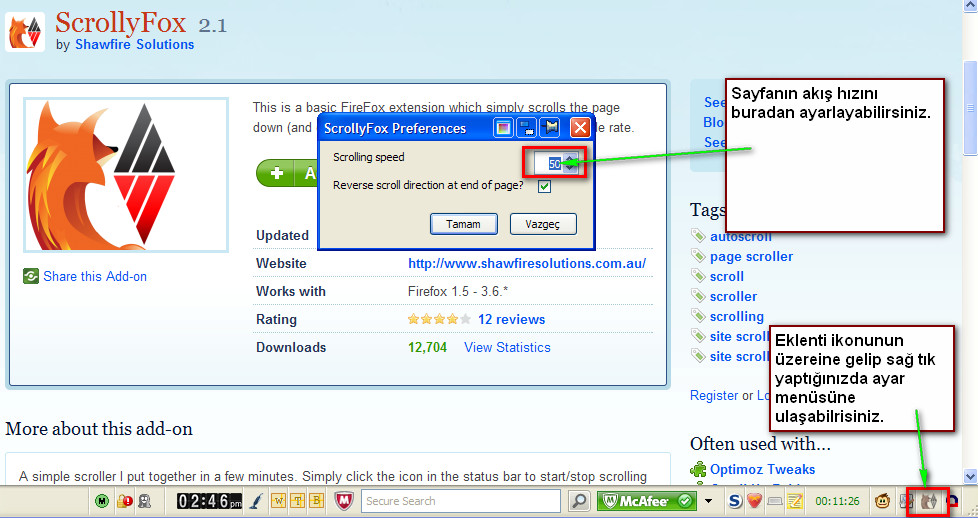The height and width of the screenshot is (518, 978).
Task: Click the green McAfee status button
Action: coord(646,501)
